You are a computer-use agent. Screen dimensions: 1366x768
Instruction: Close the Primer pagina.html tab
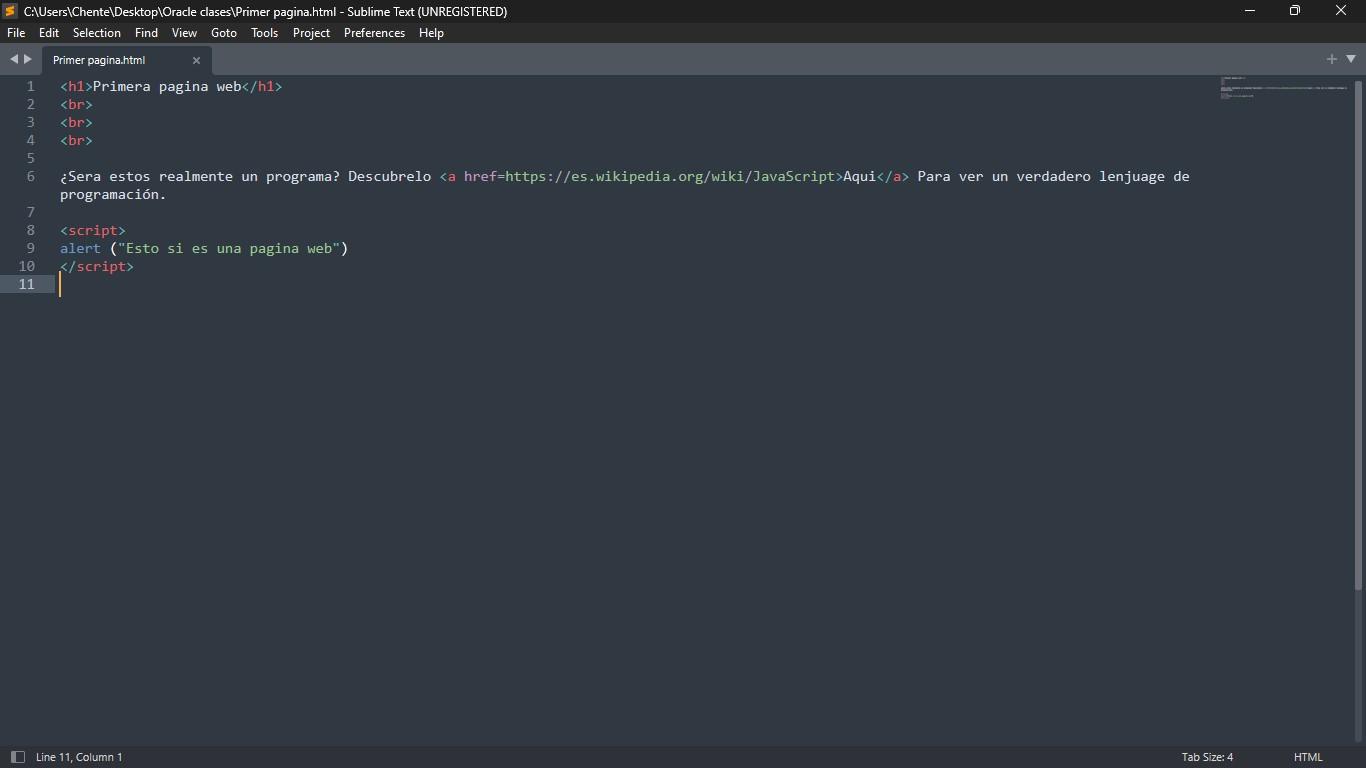196,60
